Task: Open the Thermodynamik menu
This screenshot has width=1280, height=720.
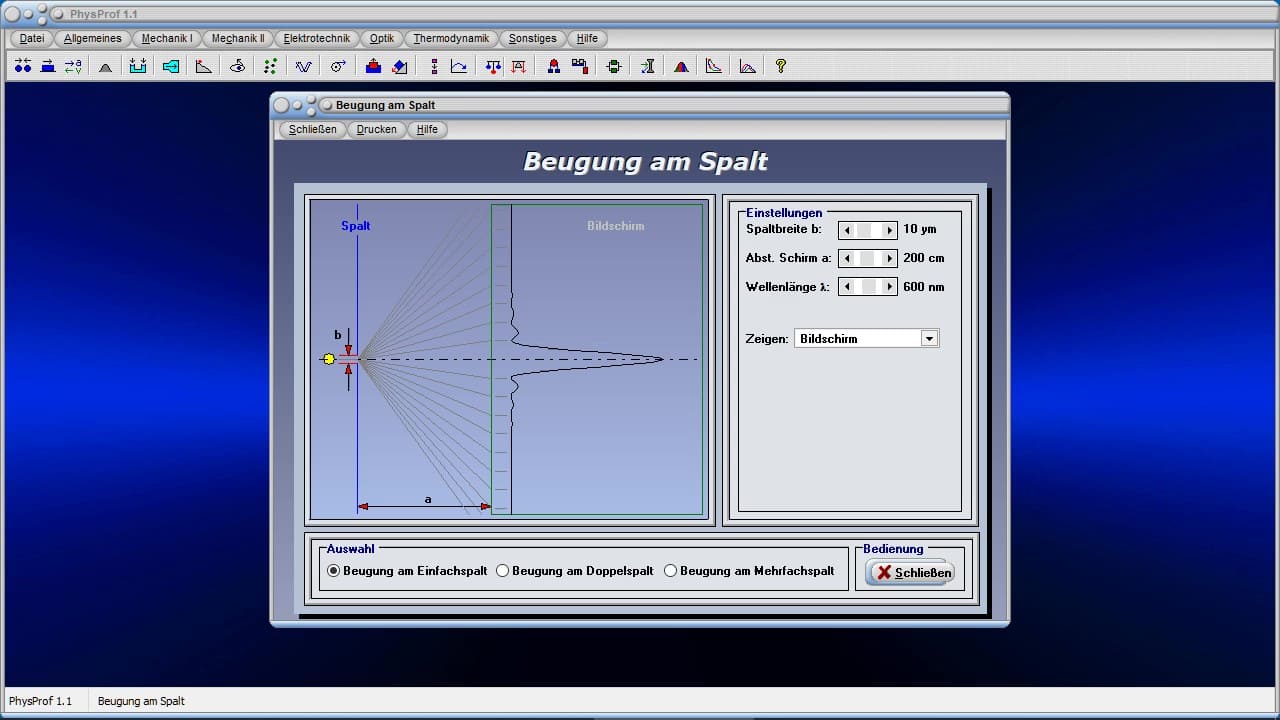Action: pos(451,38)
